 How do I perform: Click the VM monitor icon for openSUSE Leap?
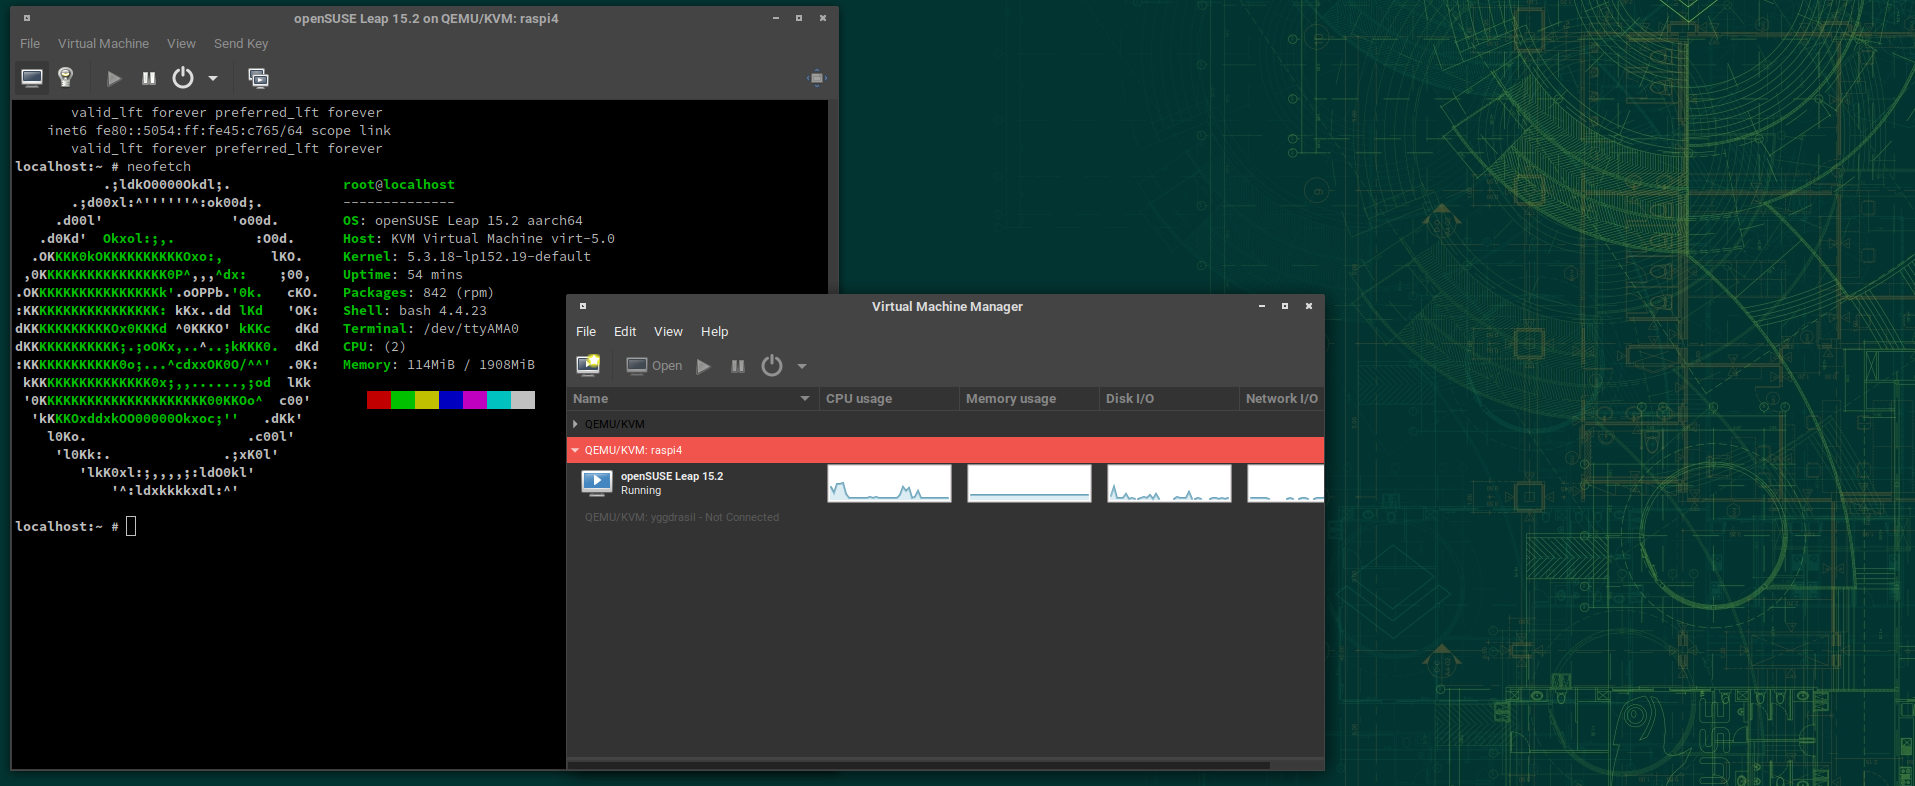pos(596,483)
